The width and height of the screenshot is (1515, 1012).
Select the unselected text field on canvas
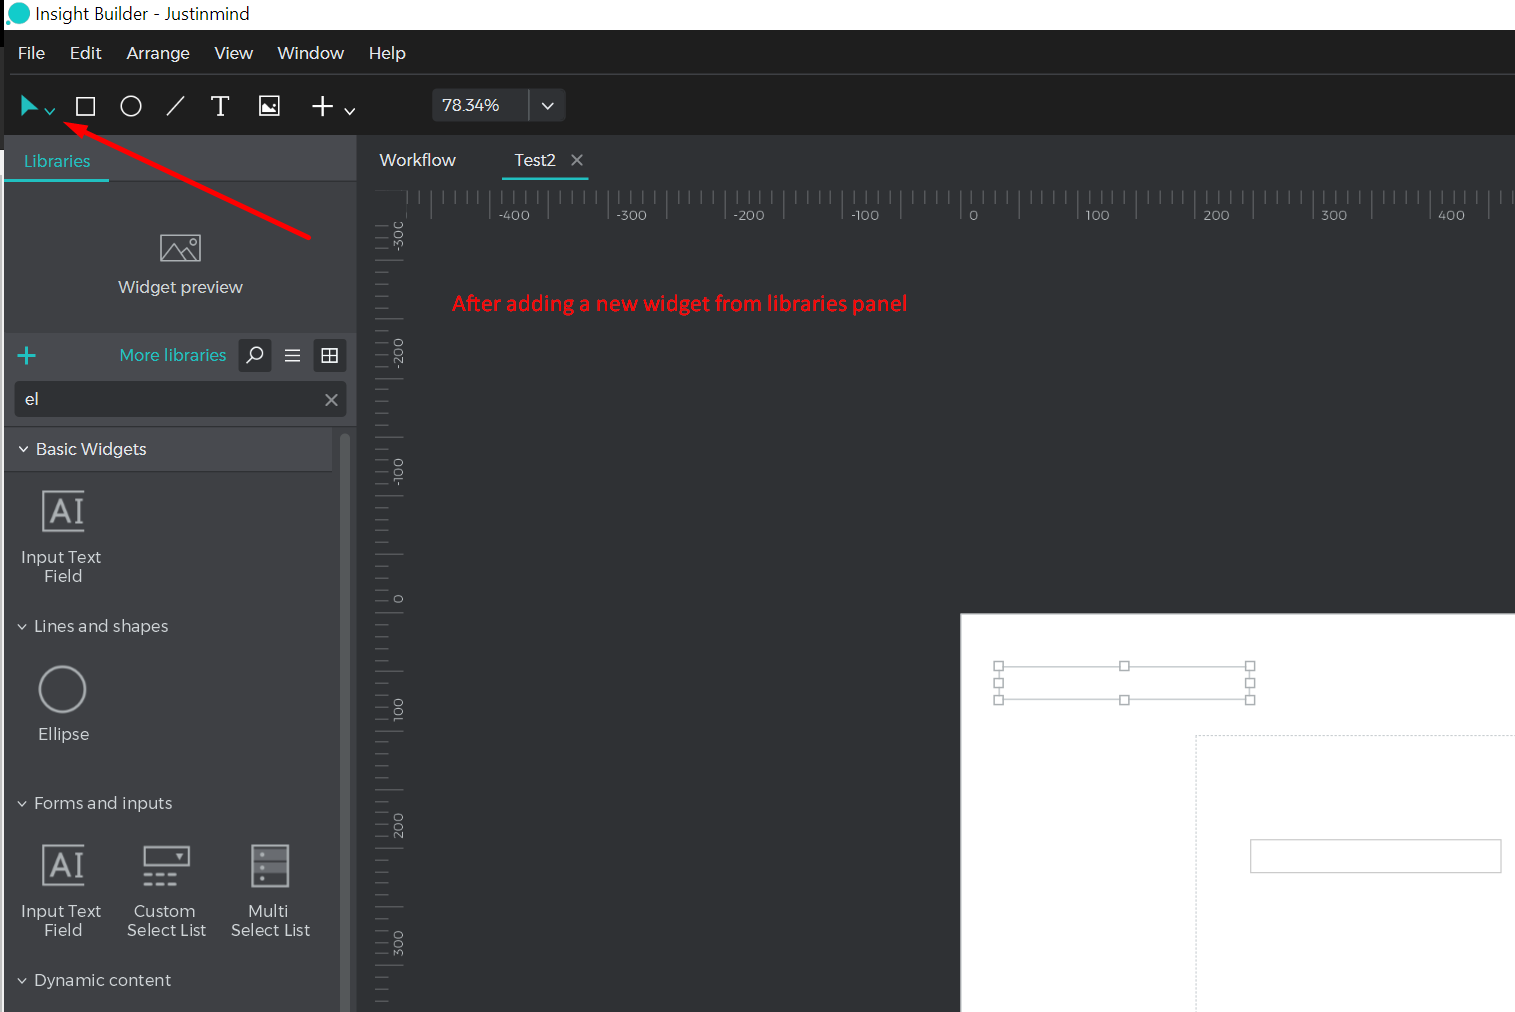pyautogui.click(x=1375, y=856)
